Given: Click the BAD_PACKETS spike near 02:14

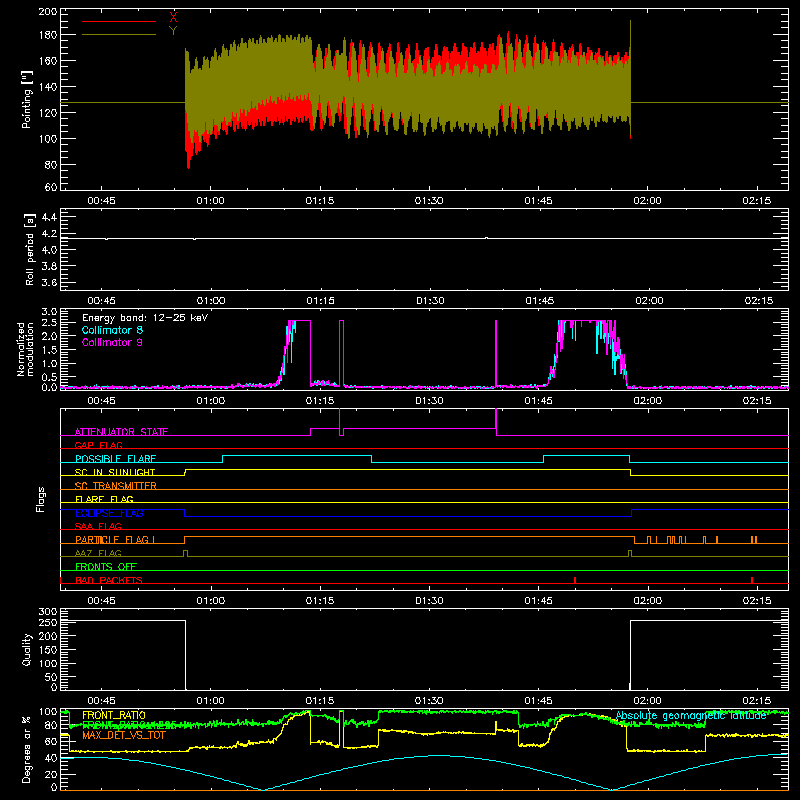Looking at the screenshot, I should tap(752, 580).
